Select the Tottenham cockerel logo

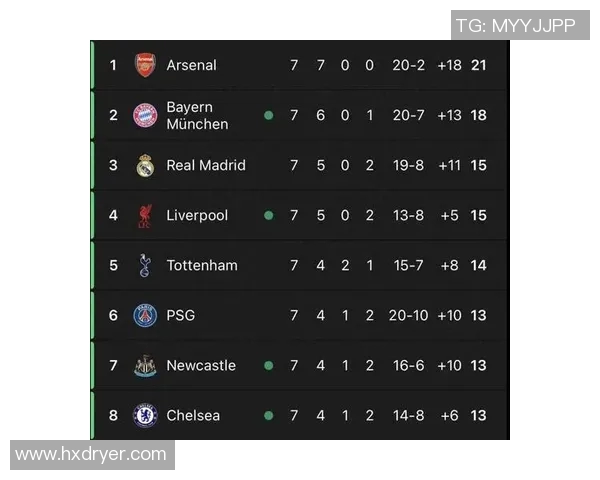coord(145,265)
